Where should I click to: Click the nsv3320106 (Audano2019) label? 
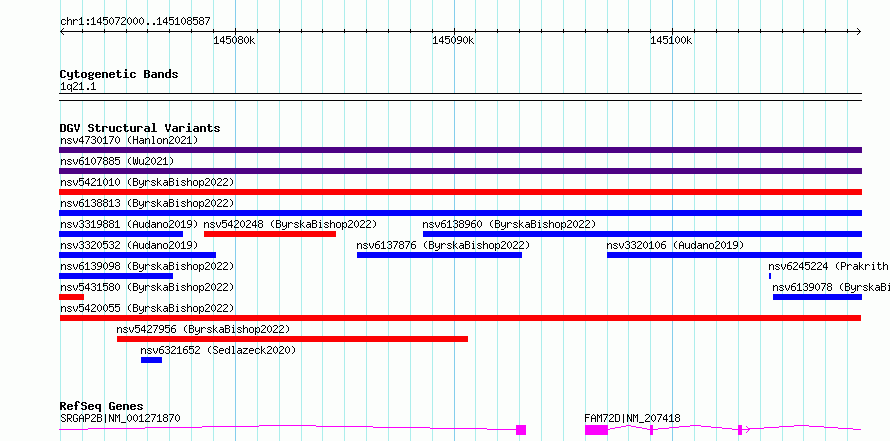tap(675, 245)
